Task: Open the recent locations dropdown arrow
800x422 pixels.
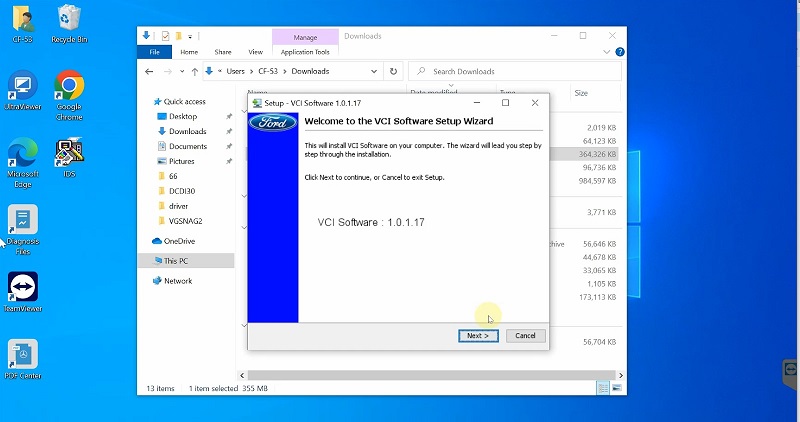Action: (179, 72)
